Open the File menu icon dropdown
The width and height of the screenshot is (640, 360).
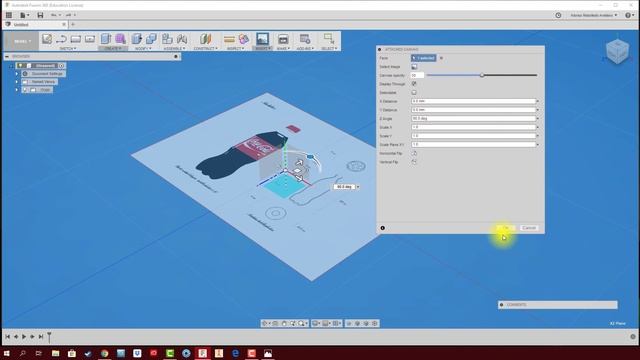point(24,15)
